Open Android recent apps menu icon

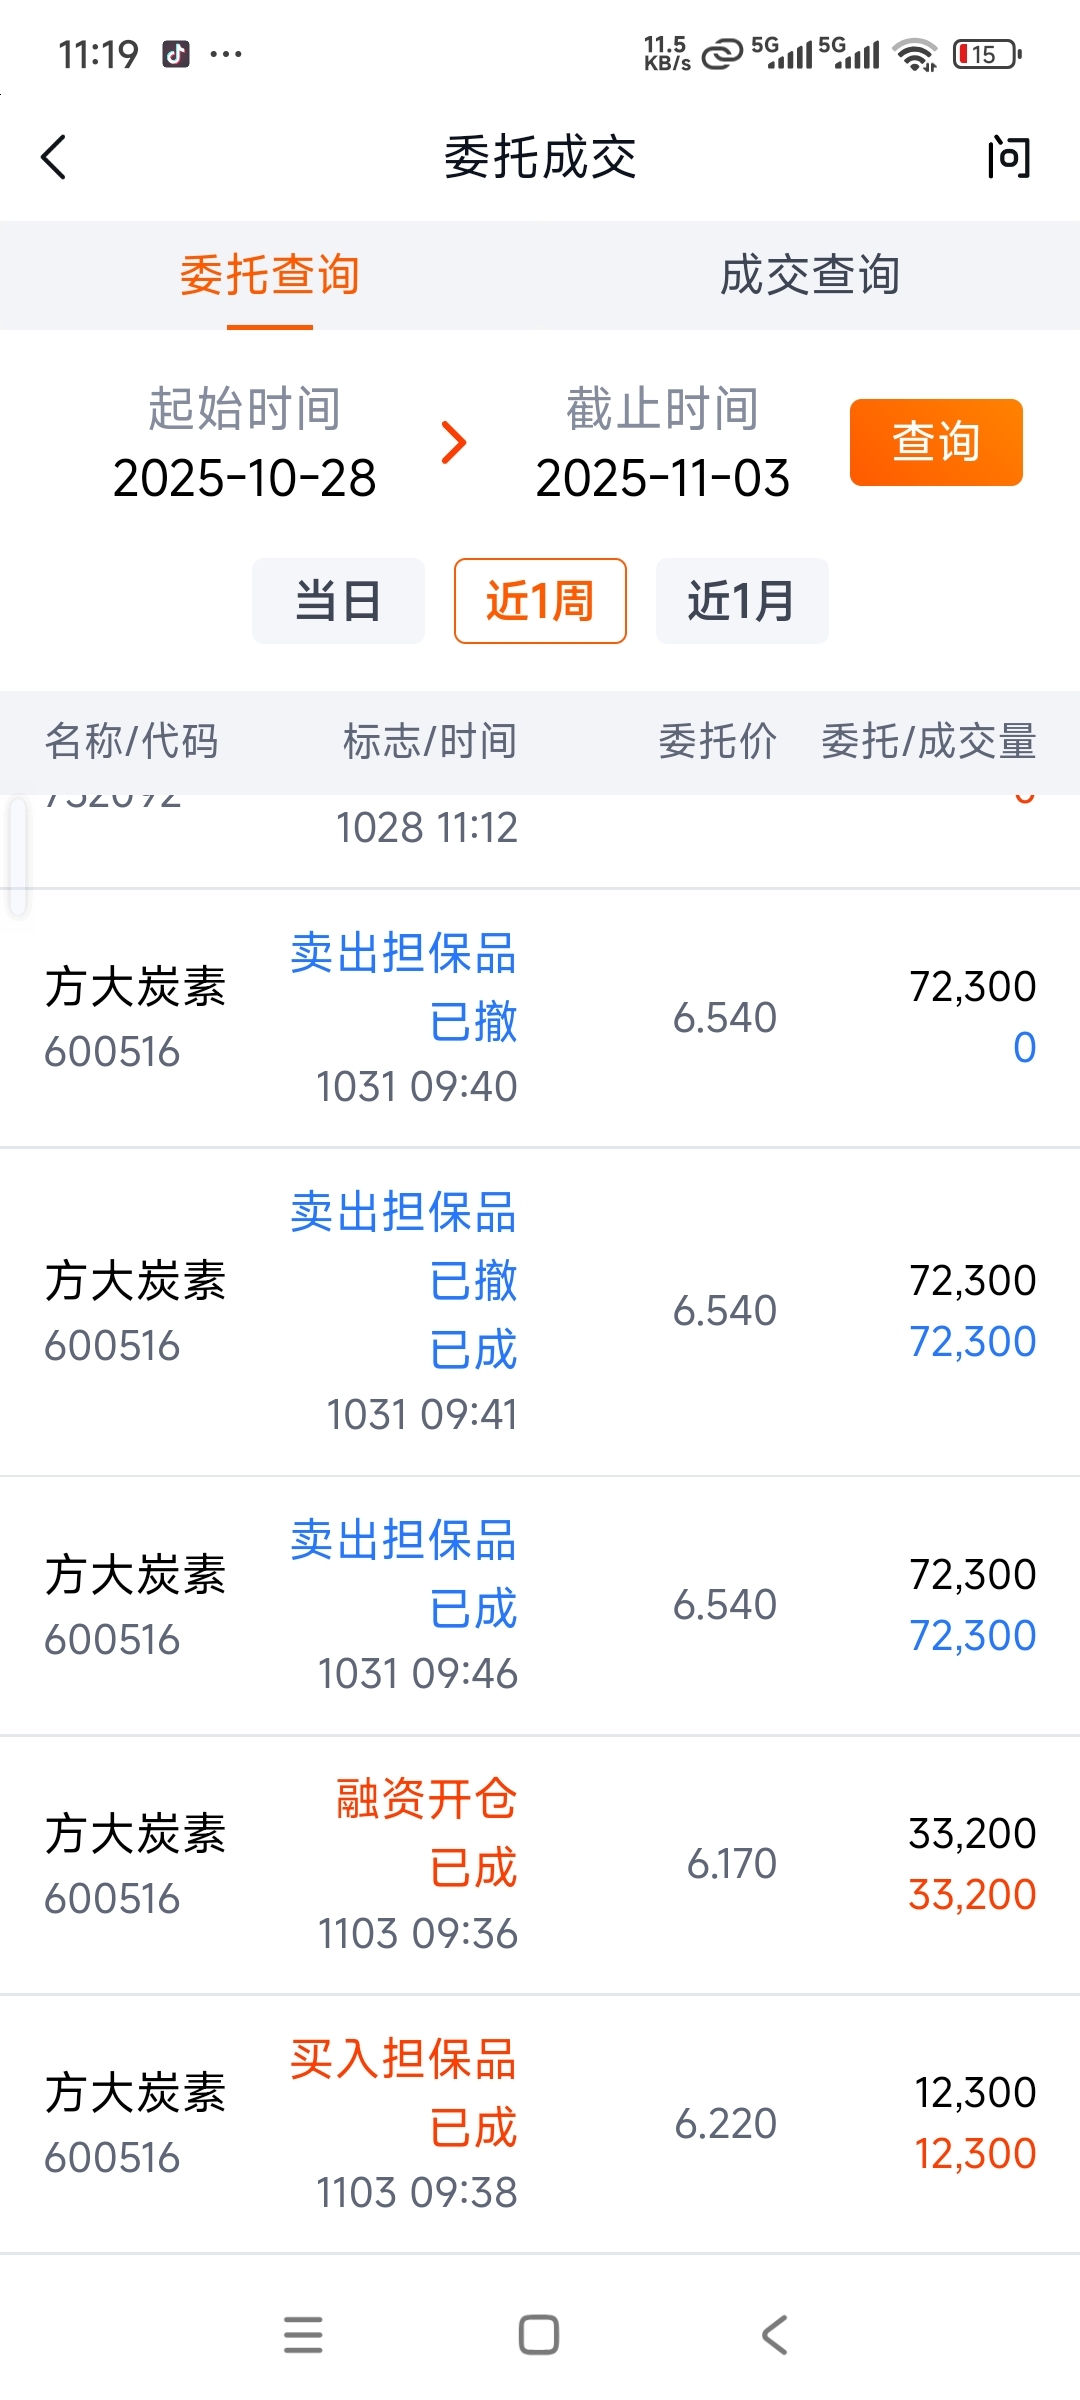pyautogui.click(x=303, y=2335)
